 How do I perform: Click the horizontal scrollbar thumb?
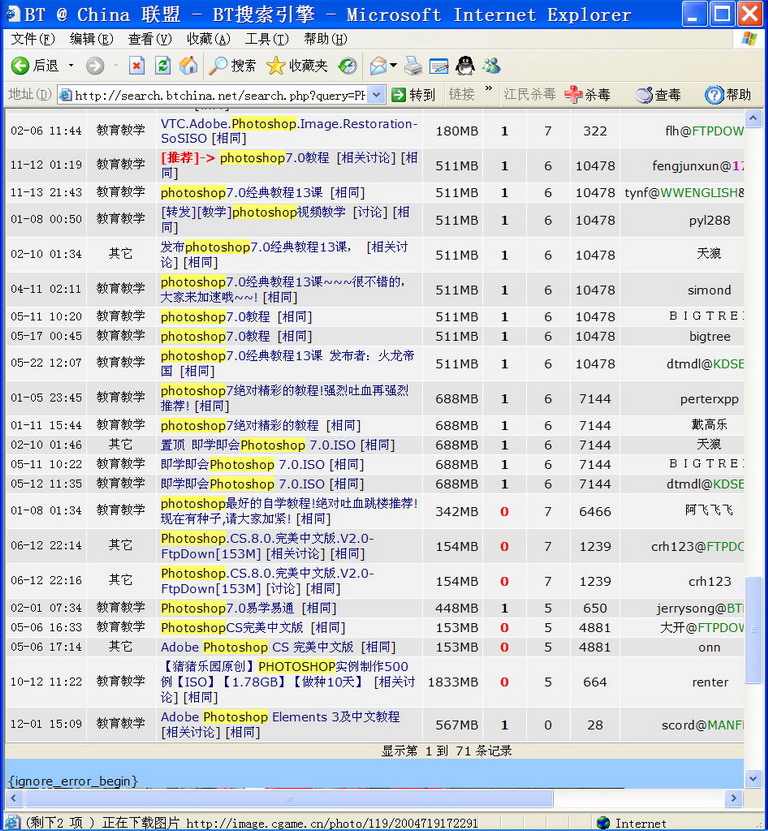(x=289, y=798)
